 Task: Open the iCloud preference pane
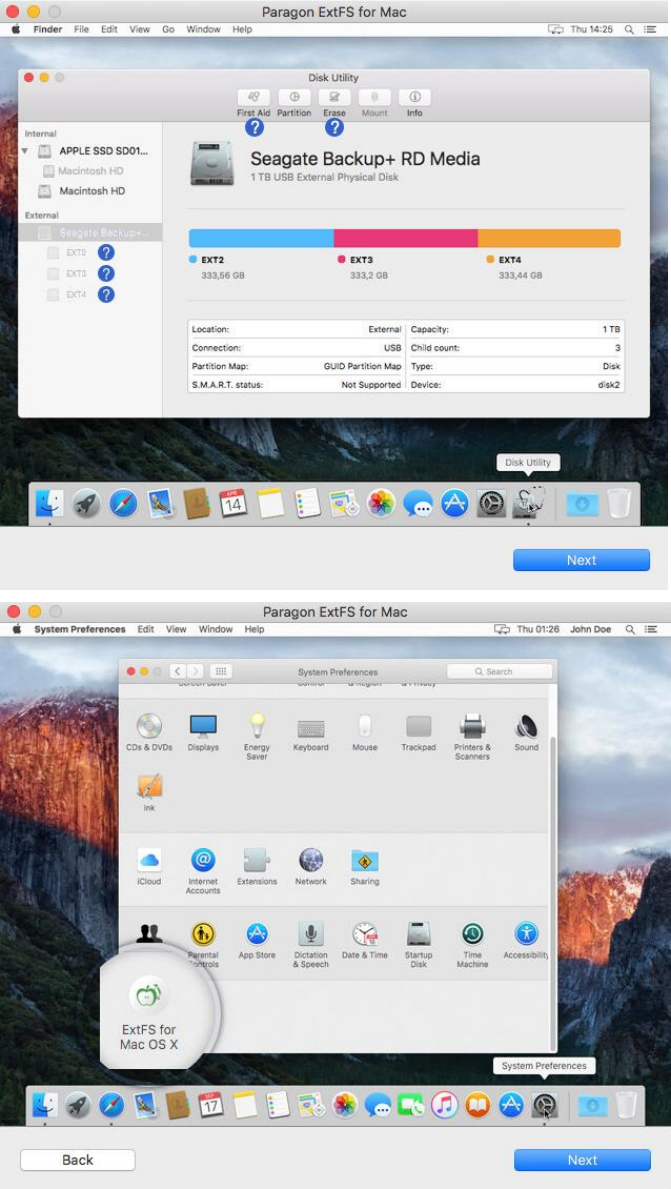click(x=149, y=860)
